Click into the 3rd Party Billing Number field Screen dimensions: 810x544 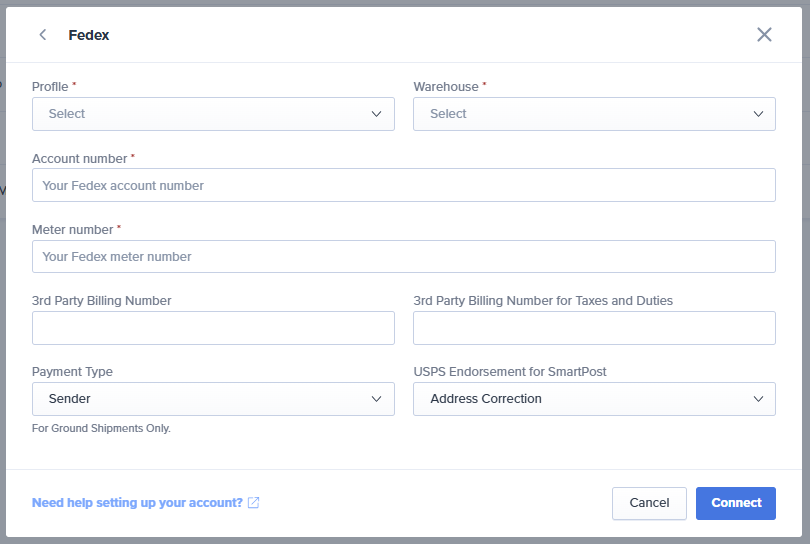click(213, 328)
